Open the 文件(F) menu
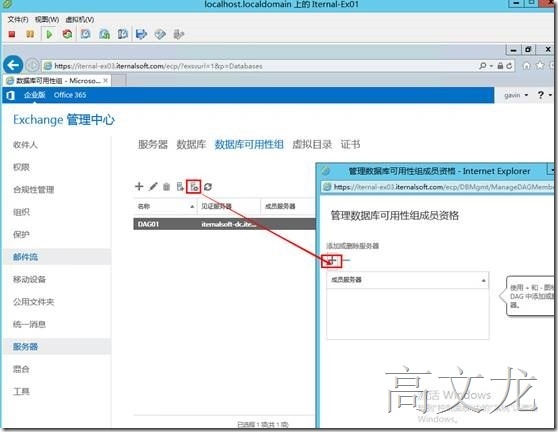 click(18, 19)
